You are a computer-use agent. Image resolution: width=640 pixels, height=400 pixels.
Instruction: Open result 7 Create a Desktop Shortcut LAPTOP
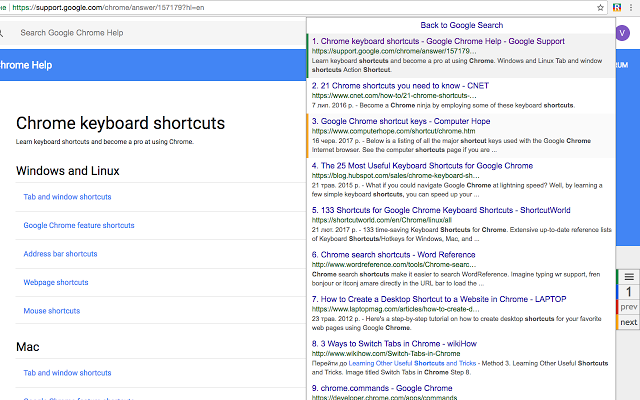439,299
